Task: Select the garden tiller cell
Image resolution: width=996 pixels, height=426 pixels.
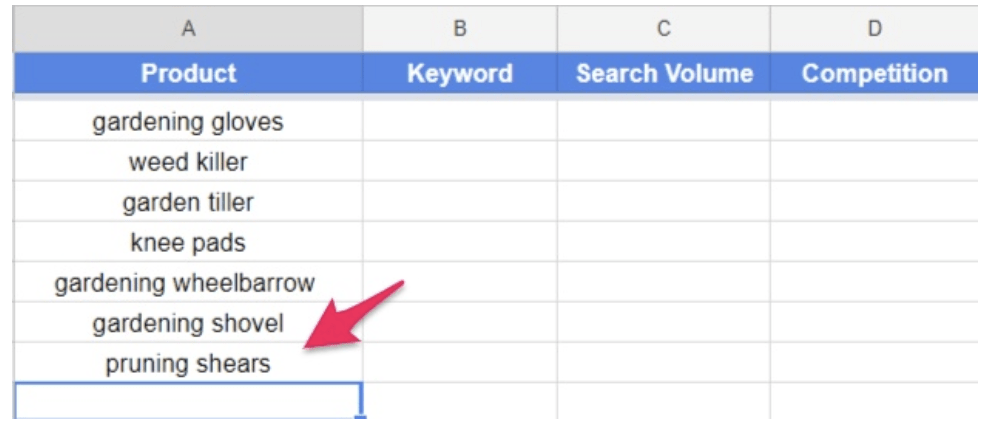Action: coord(188,203)
